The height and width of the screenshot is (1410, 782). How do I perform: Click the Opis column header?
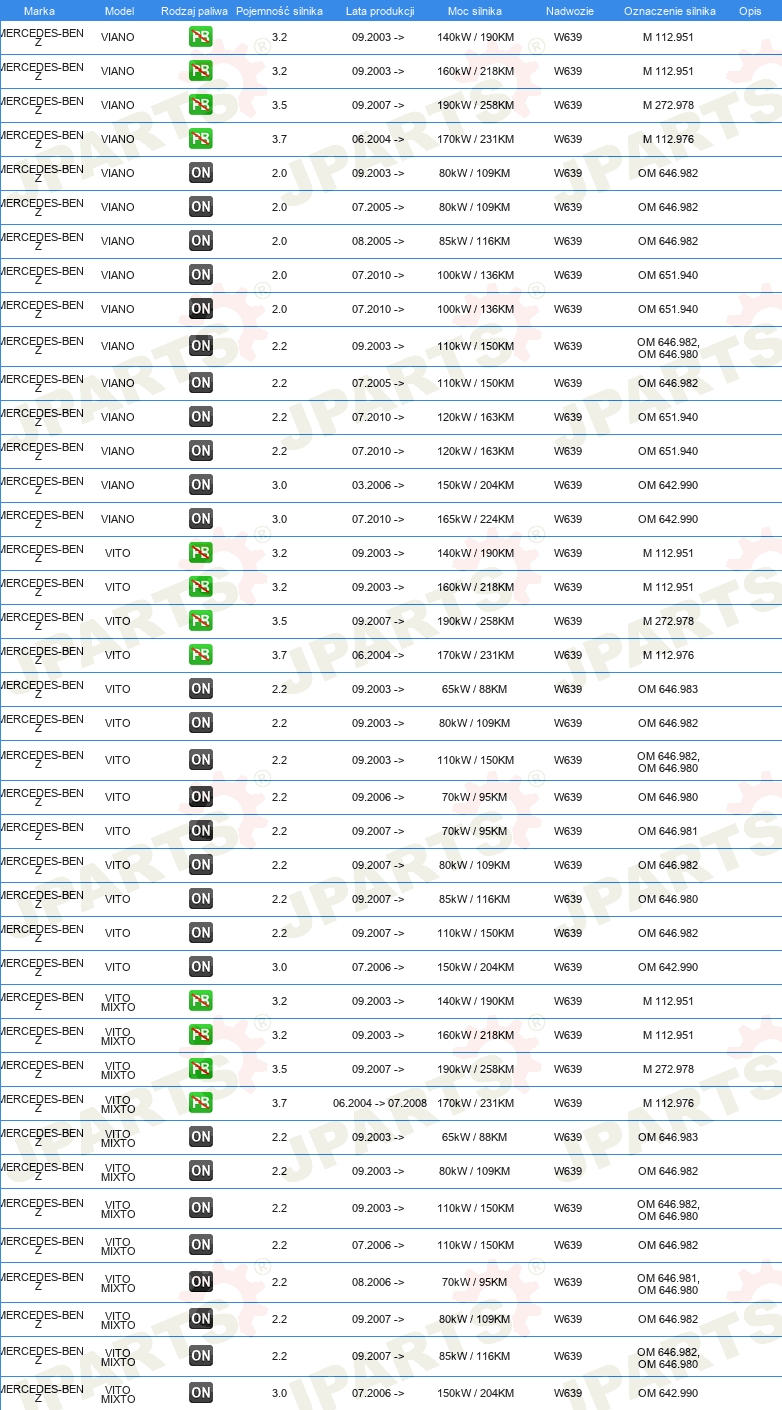coord(749,11)
